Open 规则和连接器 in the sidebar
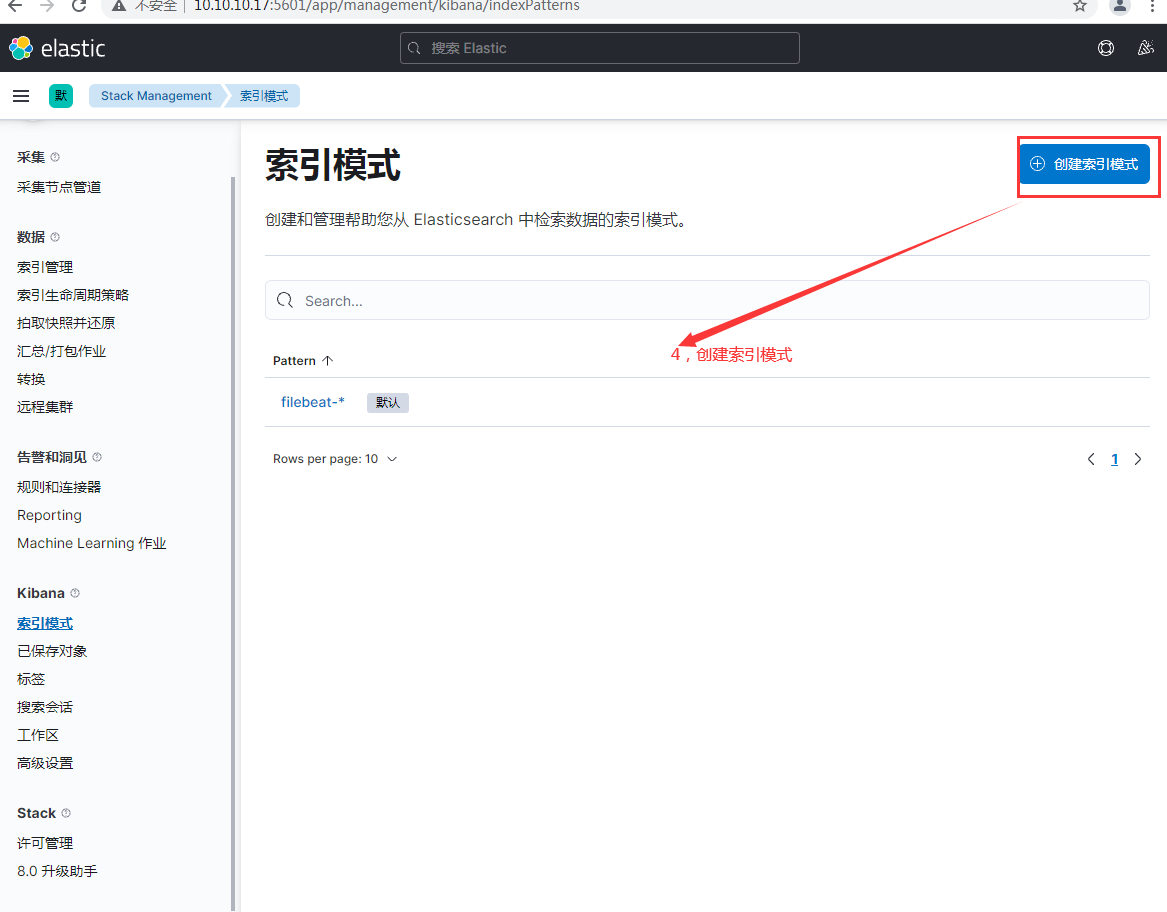Viewport: 1167px width, 912px height. click(x=59, y=488)
